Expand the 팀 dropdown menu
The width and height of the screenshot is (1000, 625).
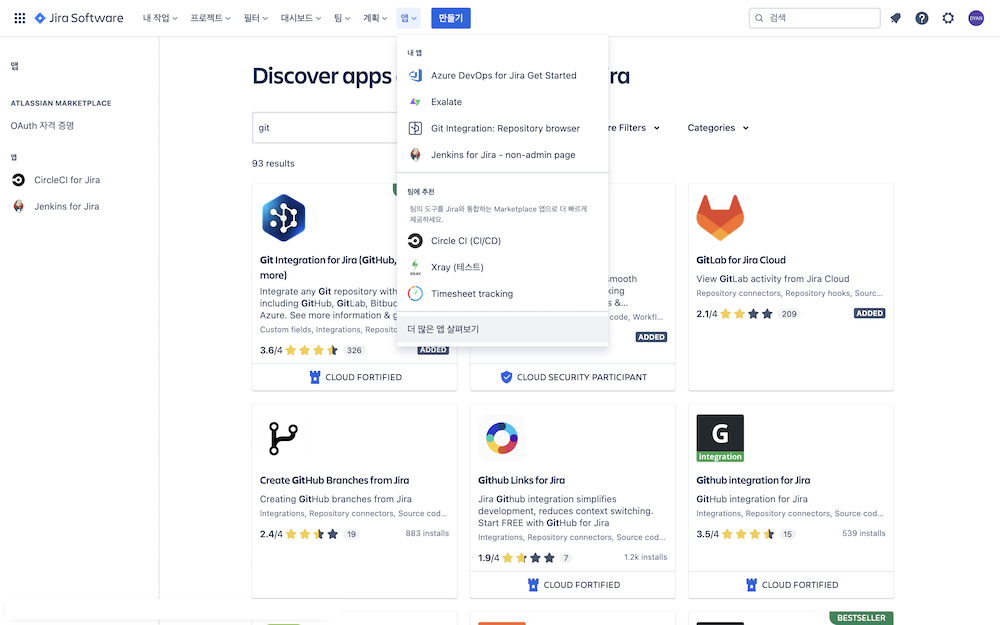coord(342,18)
